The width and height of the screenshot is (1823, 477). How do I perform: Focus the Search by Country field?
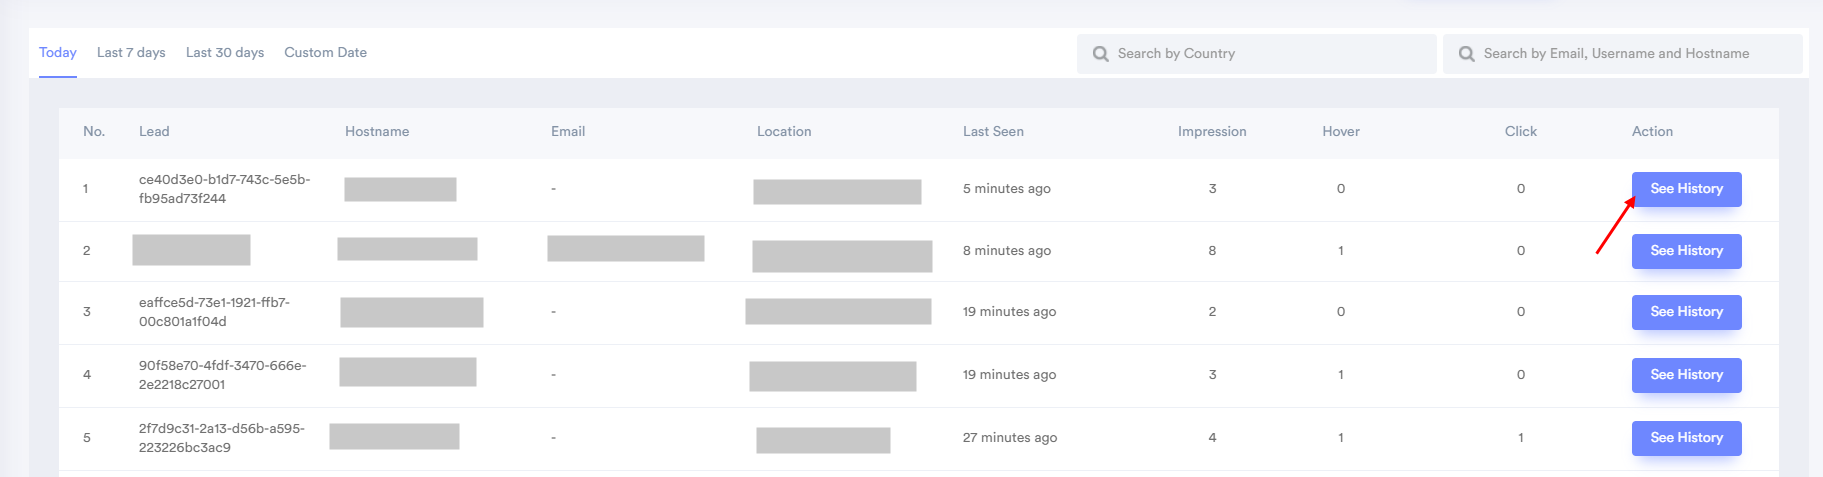(1256, 54)
